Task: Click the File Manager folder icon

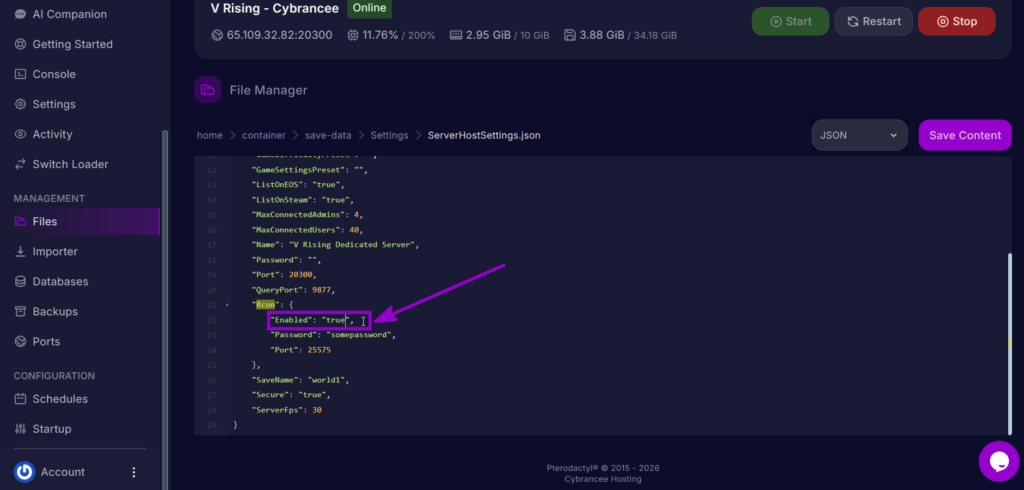Action: pyautogui.click(x=208, y=90)
